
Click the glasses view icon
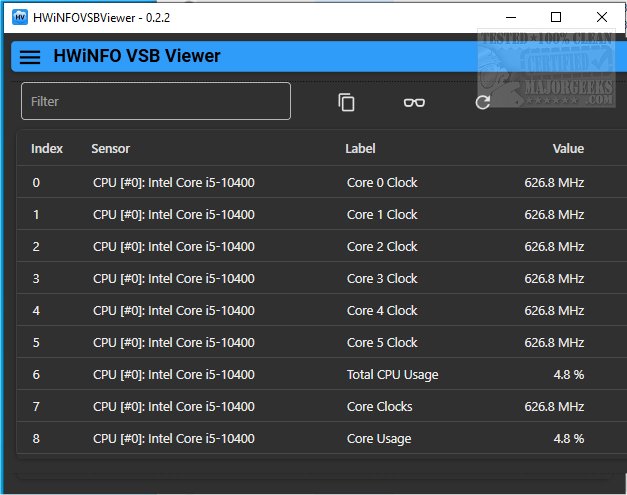point(414,103)
